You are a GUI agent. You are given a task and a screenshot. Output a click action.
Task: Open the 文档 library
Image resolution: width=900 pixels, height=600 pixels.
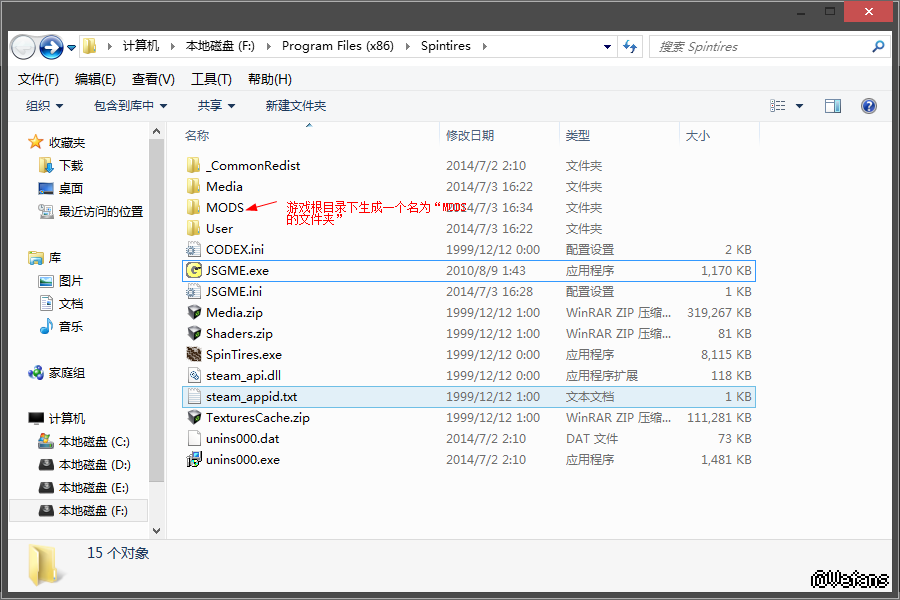(71, 304)
